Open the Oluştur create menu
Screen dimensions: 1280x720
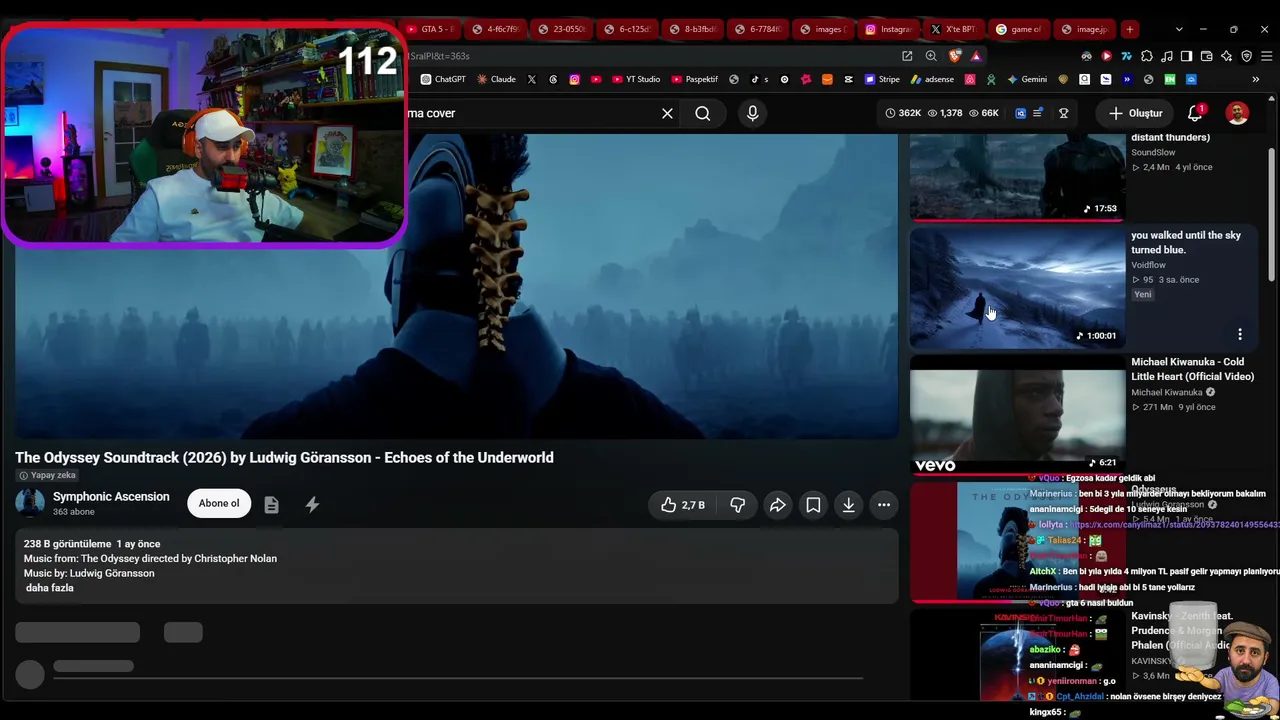pyautogui.click(x=1136, y=113)
